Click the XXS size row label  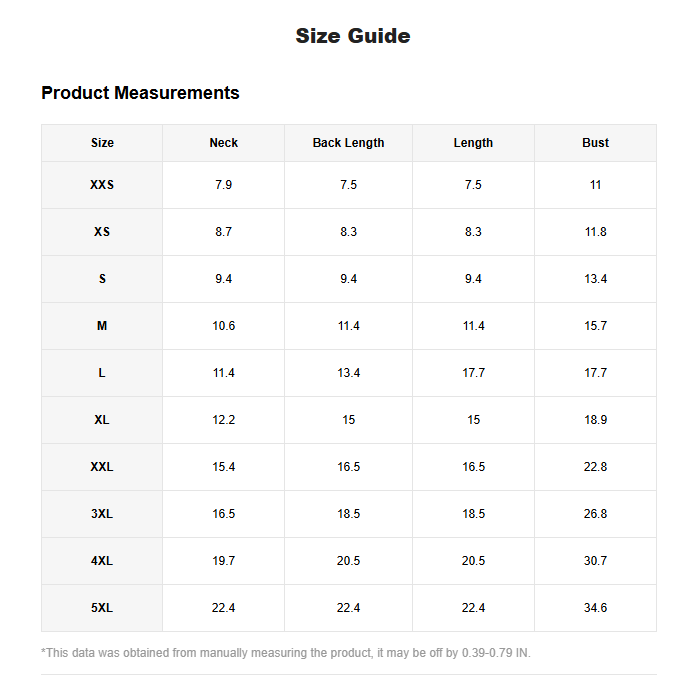pyautogui.click(x=102, y=185)
